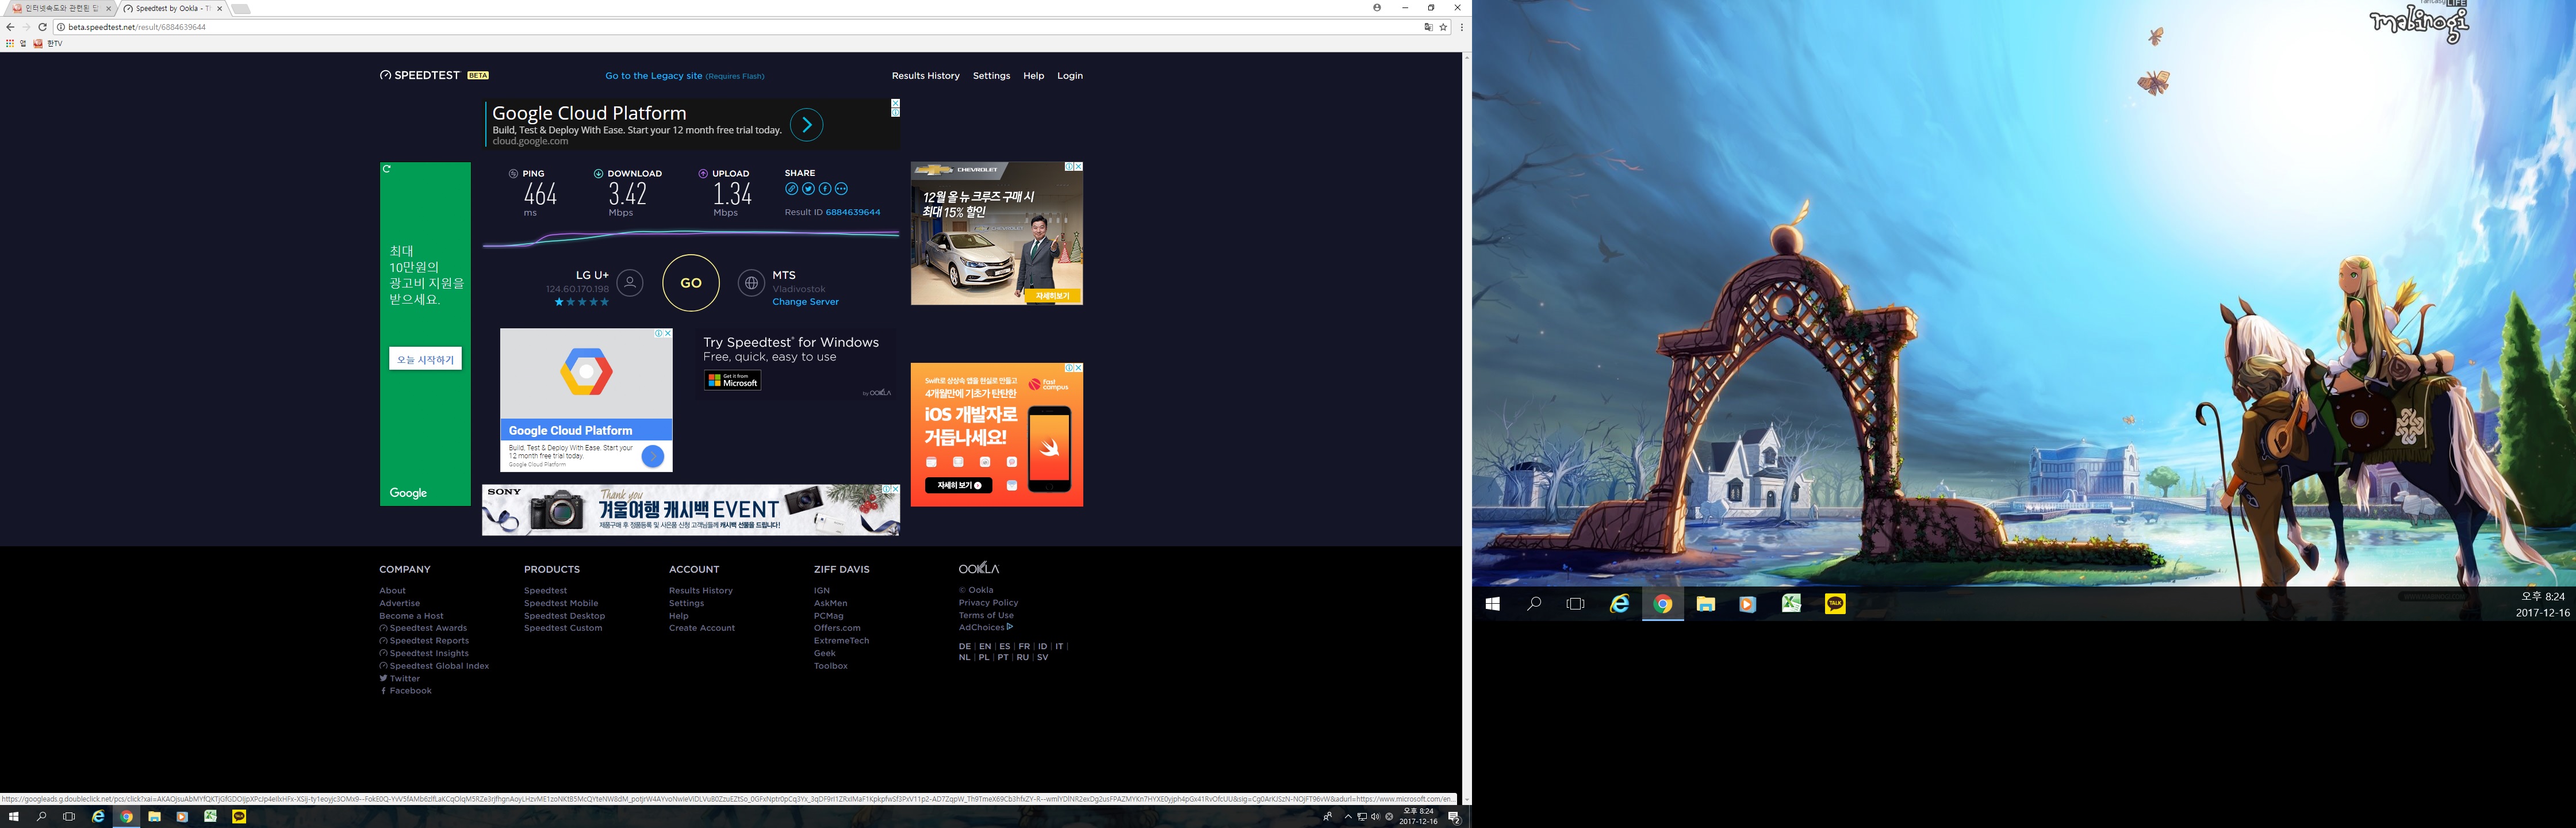Copy the result link via share link icon
This screenshot has width=2576, height=828.
pos(791,189)
